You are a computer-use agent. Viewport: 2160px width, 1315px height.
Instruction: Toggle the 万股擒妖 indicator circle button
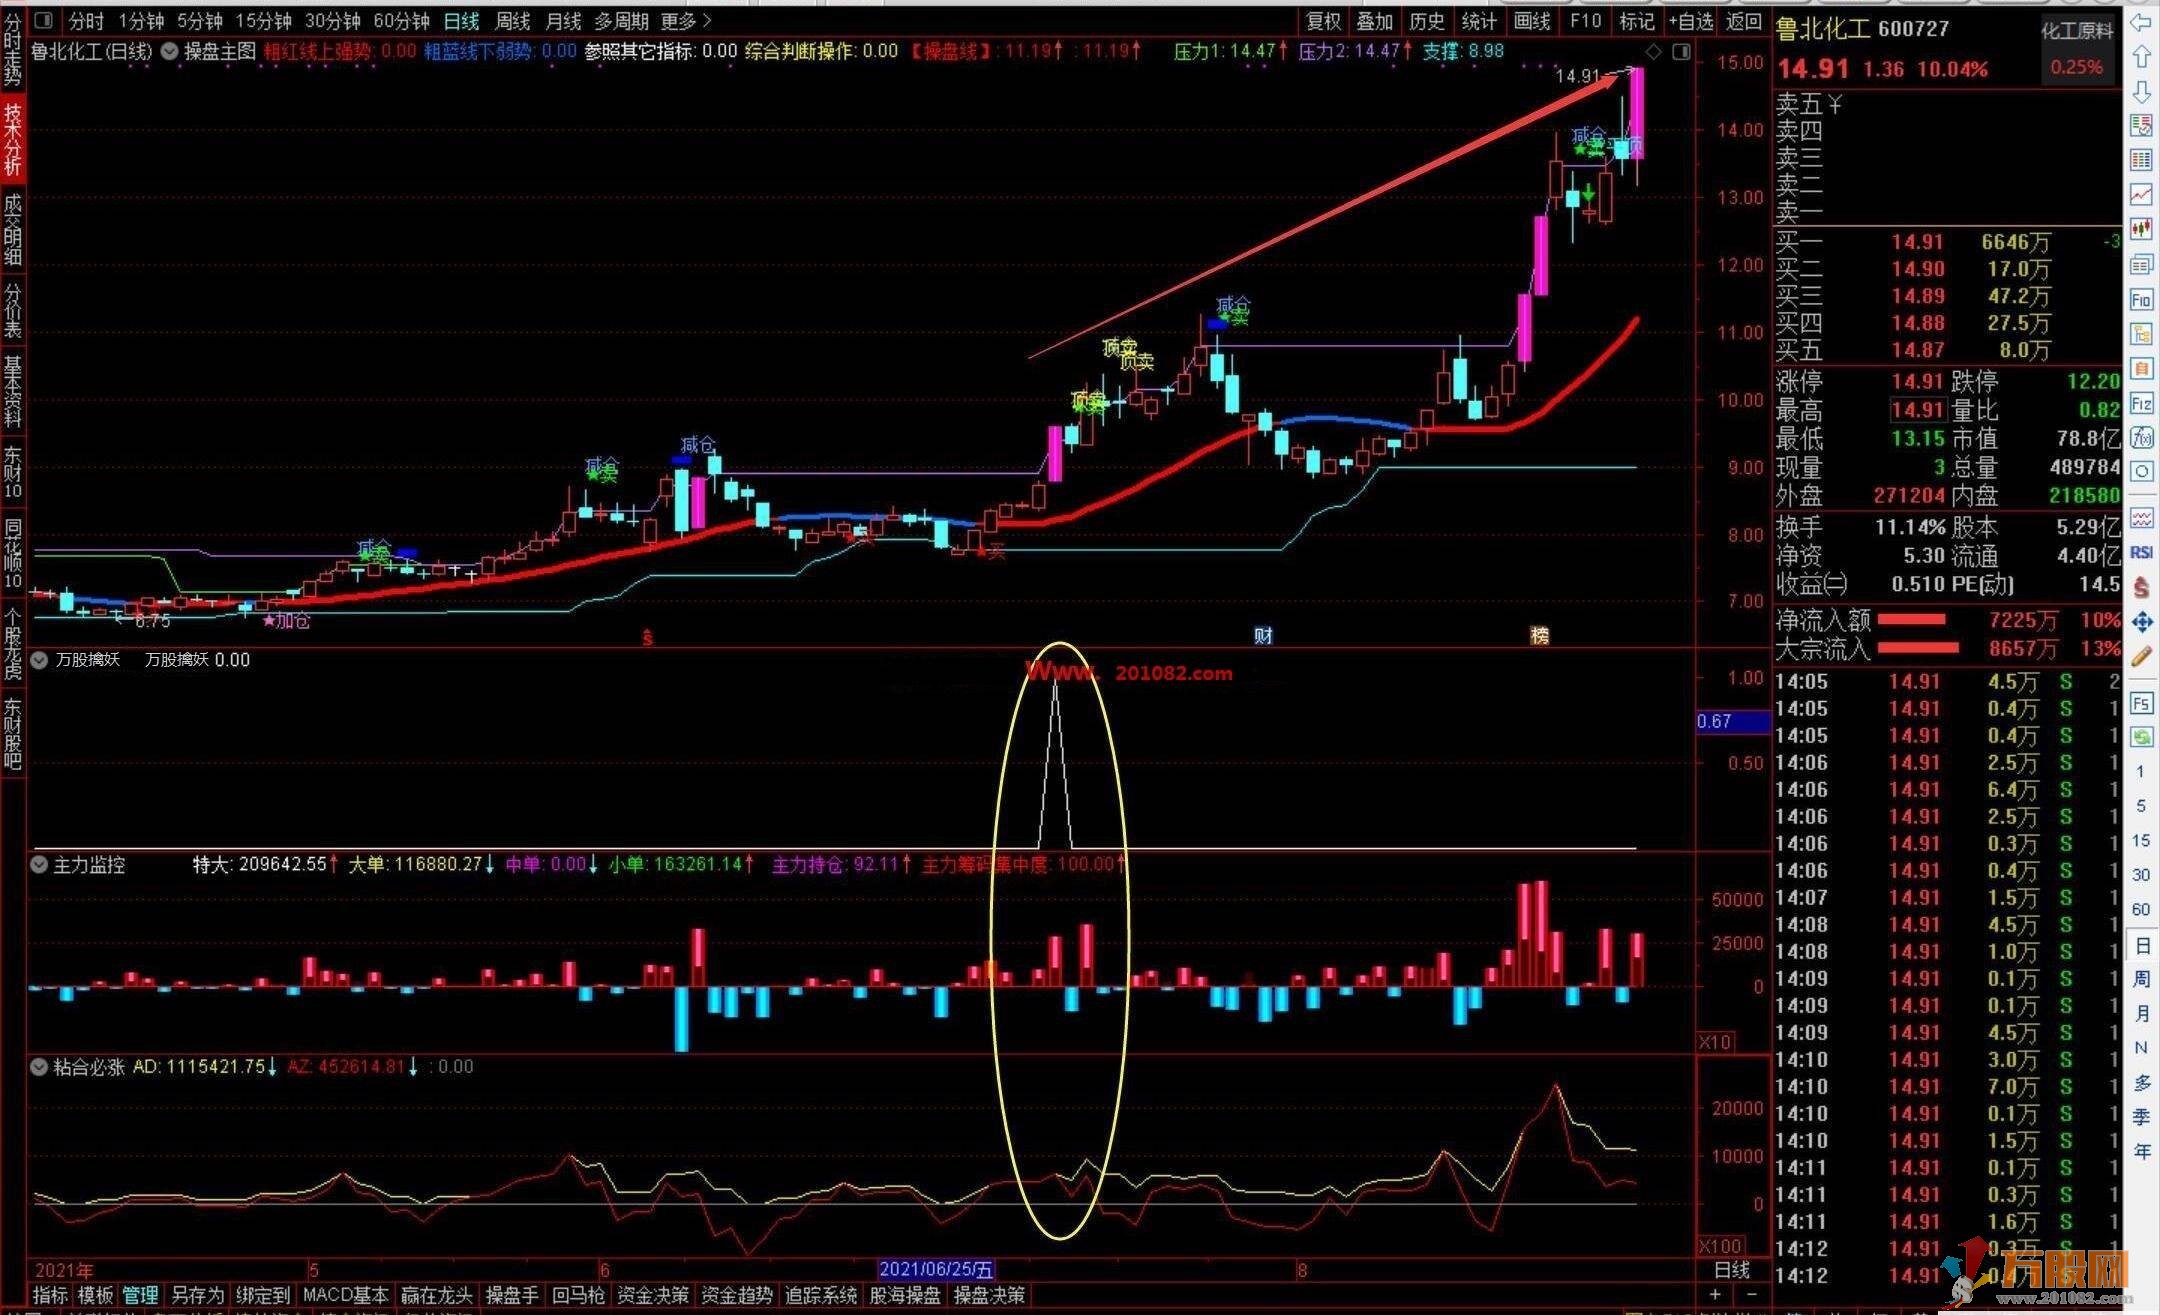point(39,660)
